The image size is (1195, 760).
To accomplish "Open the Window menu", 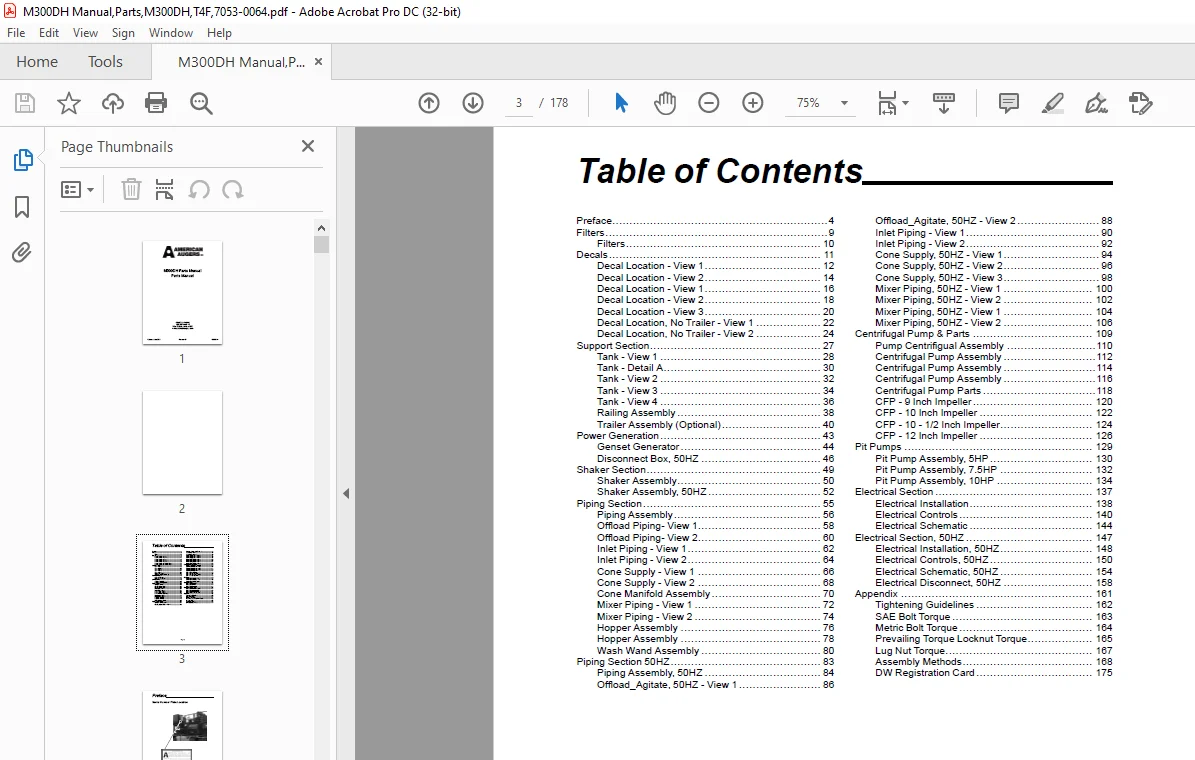I will [171, 33].
